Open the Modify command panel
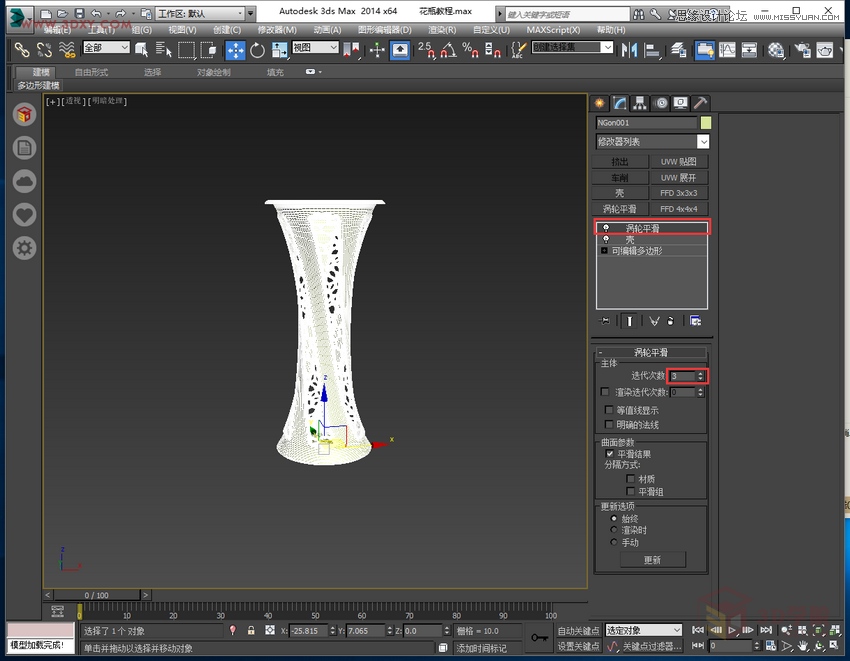The width and height of the screenshot is (850, 661). [x=620, y=103]
